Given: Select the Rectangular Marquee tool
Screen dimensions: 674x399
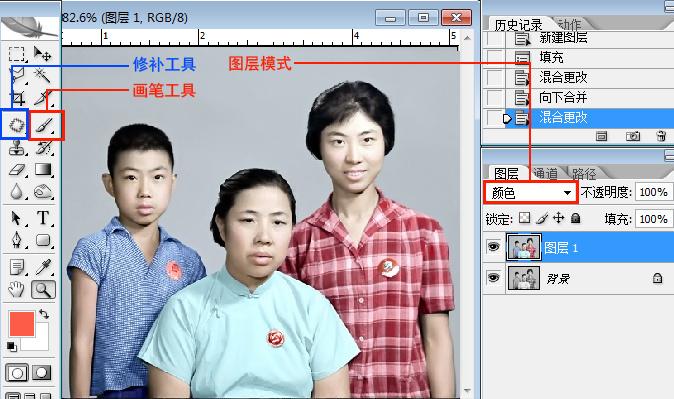Looking at the screenshot, I should [x=17, y=54].
